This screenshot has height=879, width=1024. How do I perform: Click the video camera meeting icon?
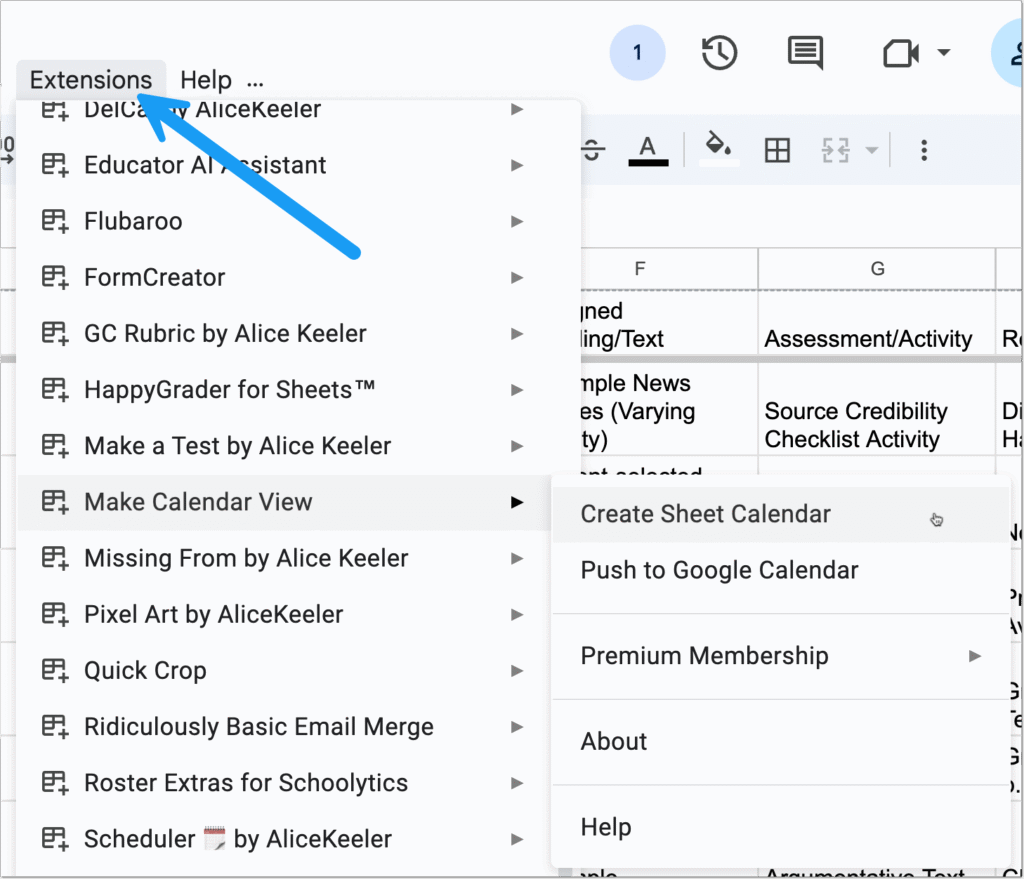(902, 53)
